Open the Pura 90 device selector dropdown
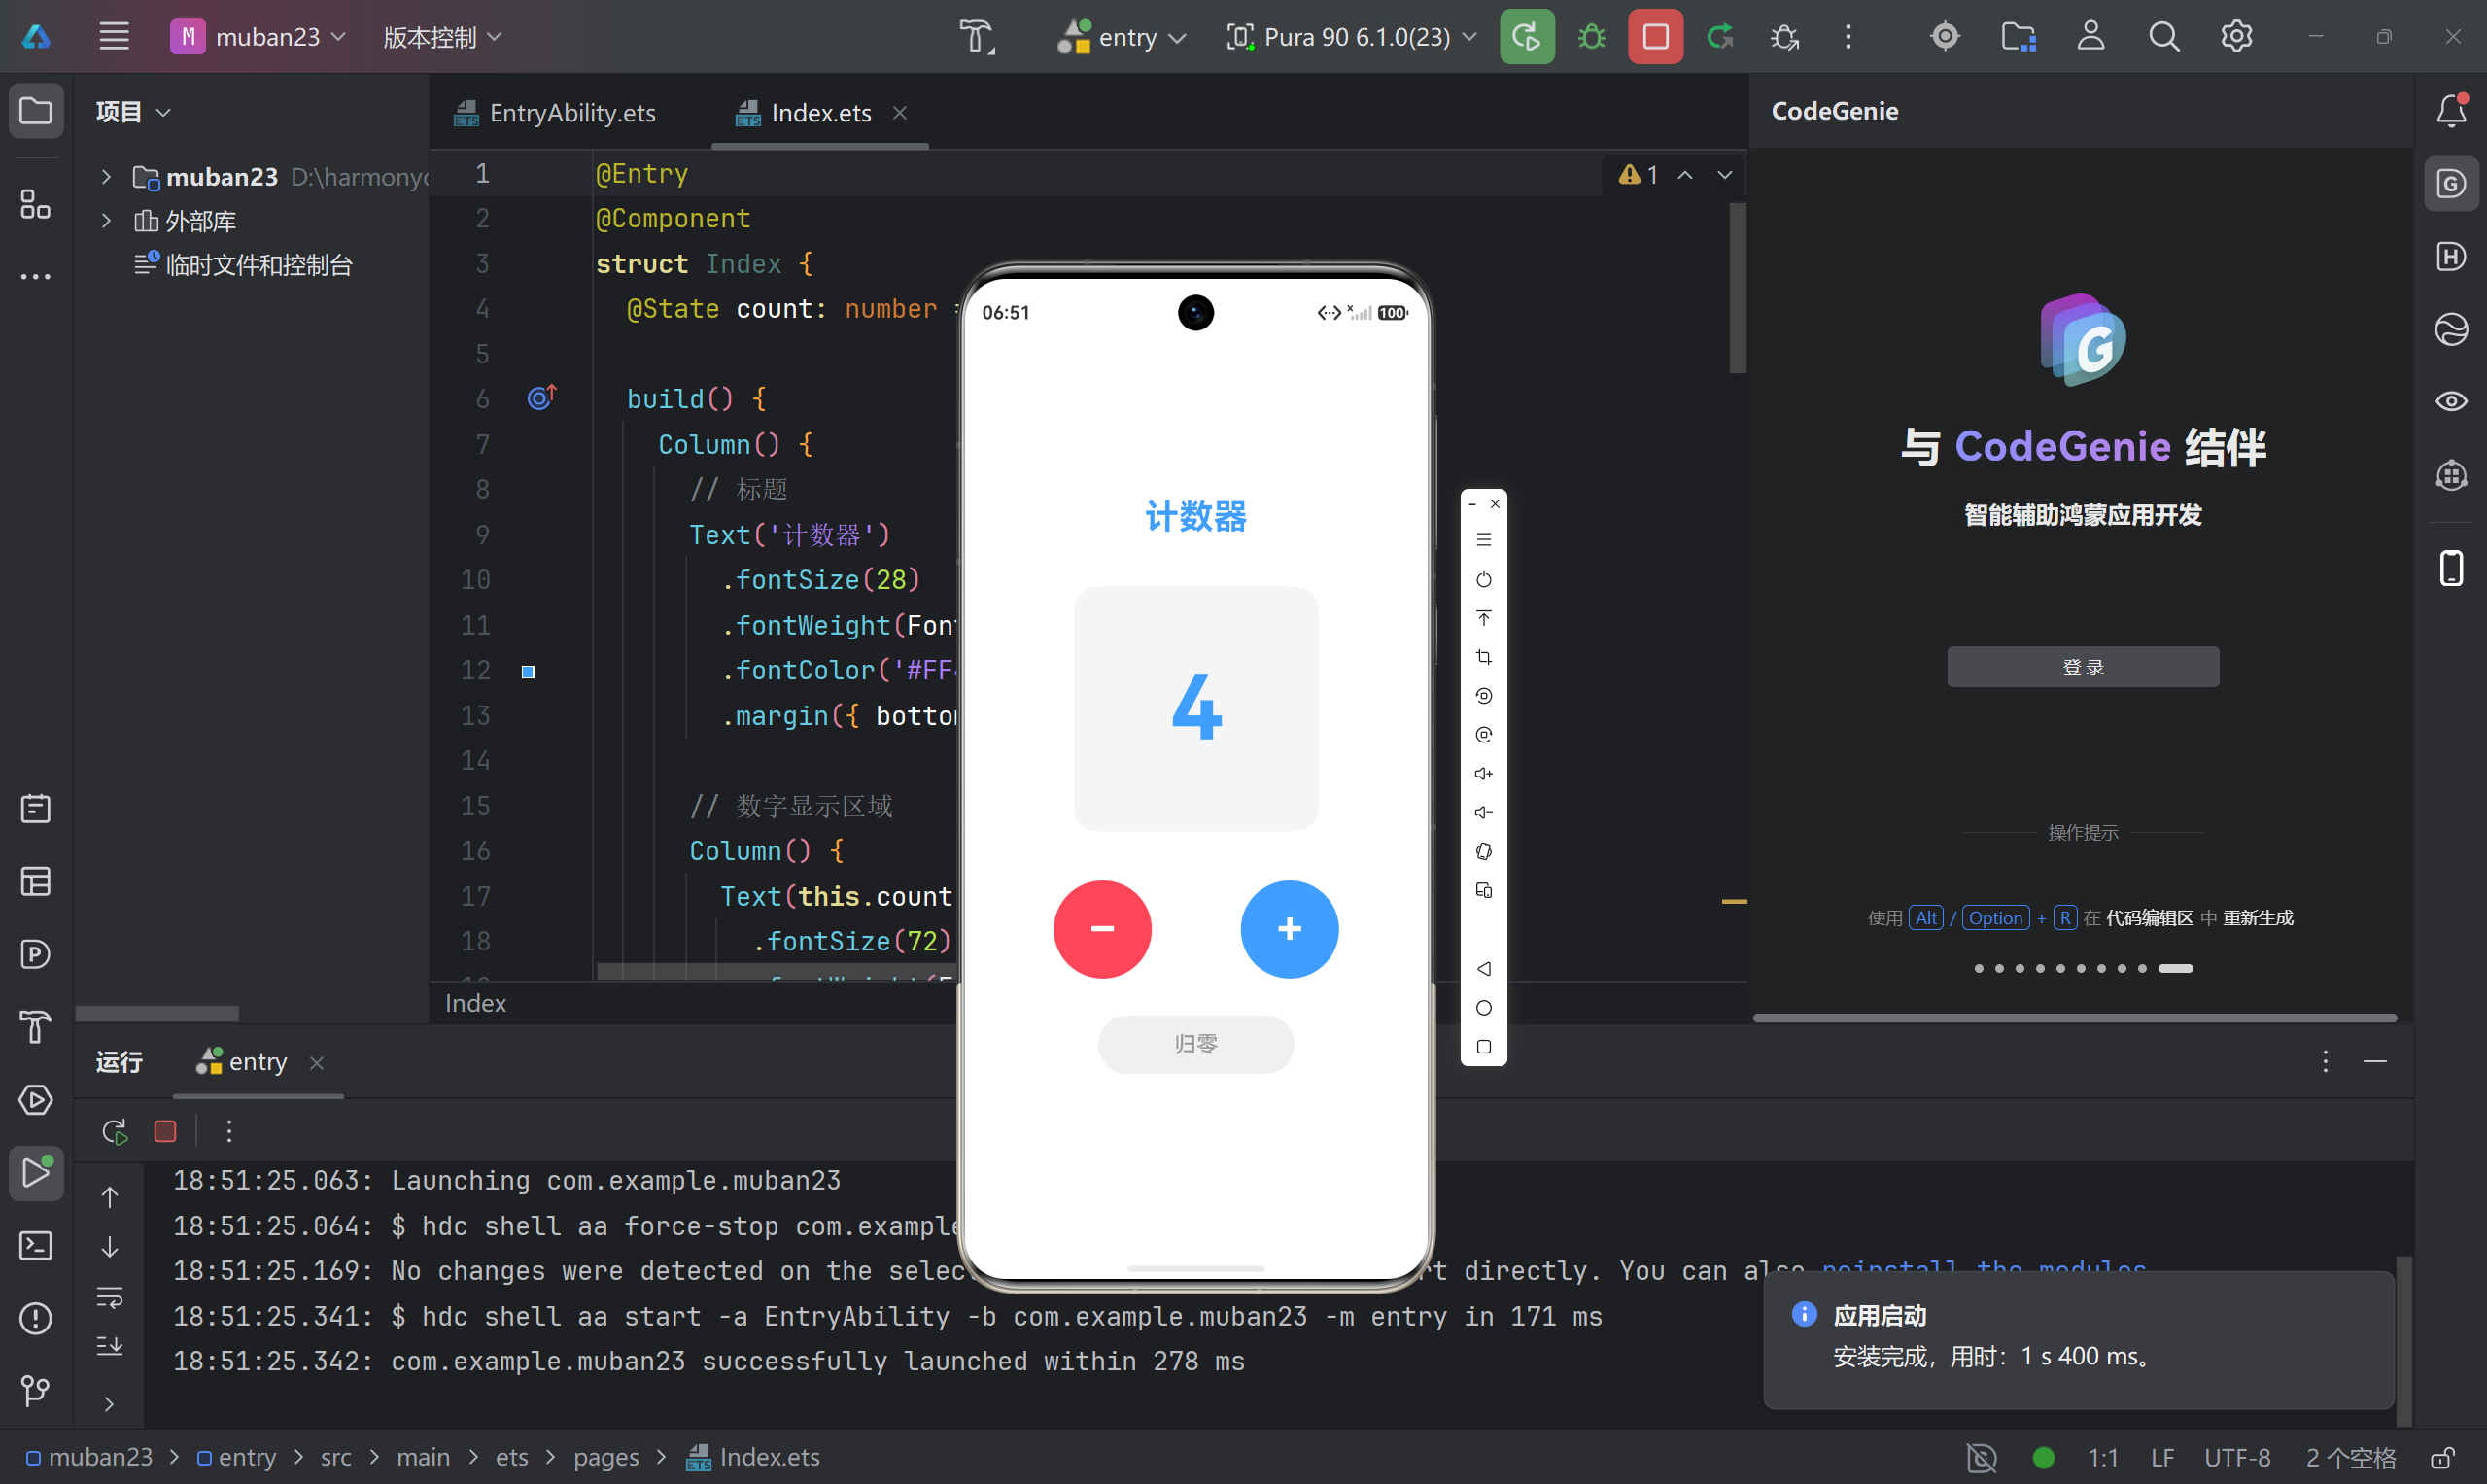2487x1484 pixels. click(x=1351, y=37)
